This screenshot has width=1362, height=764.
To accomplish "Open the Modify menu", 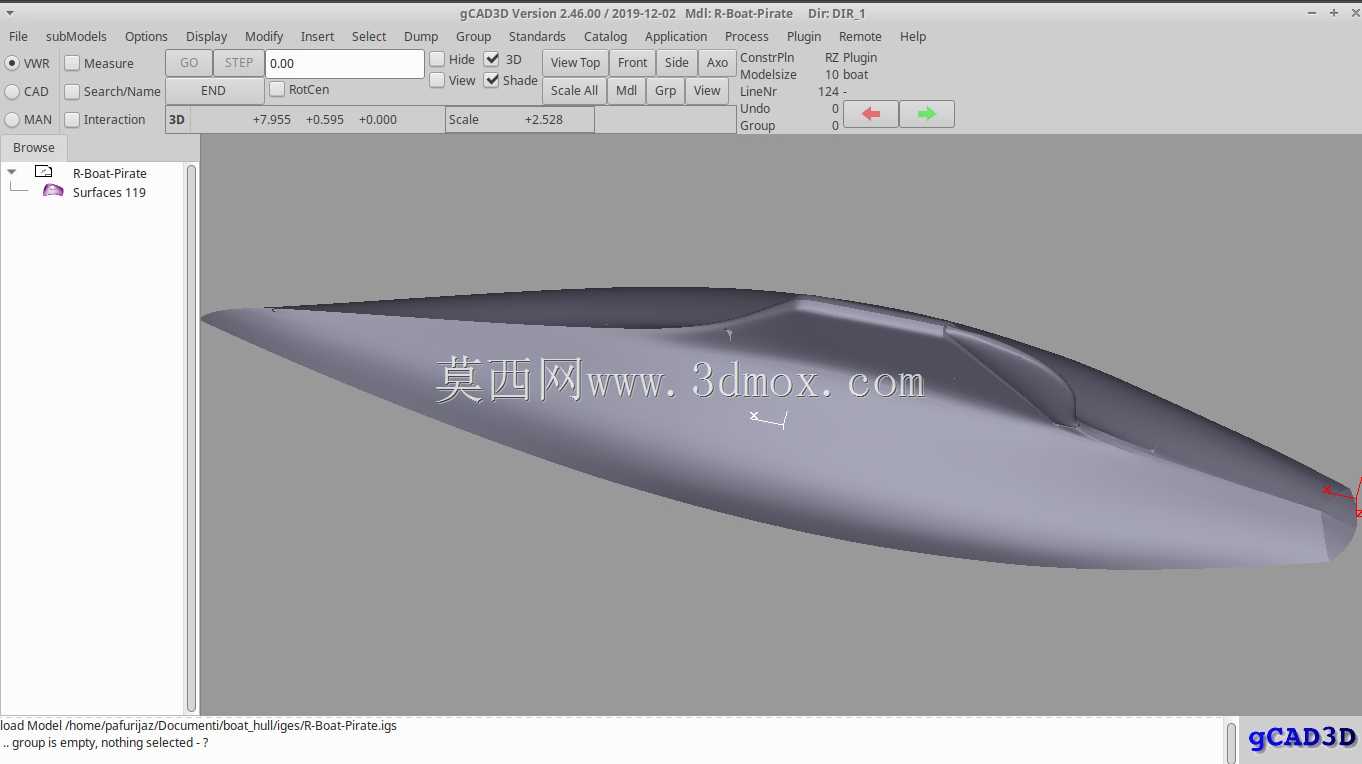I will [264, 36].
